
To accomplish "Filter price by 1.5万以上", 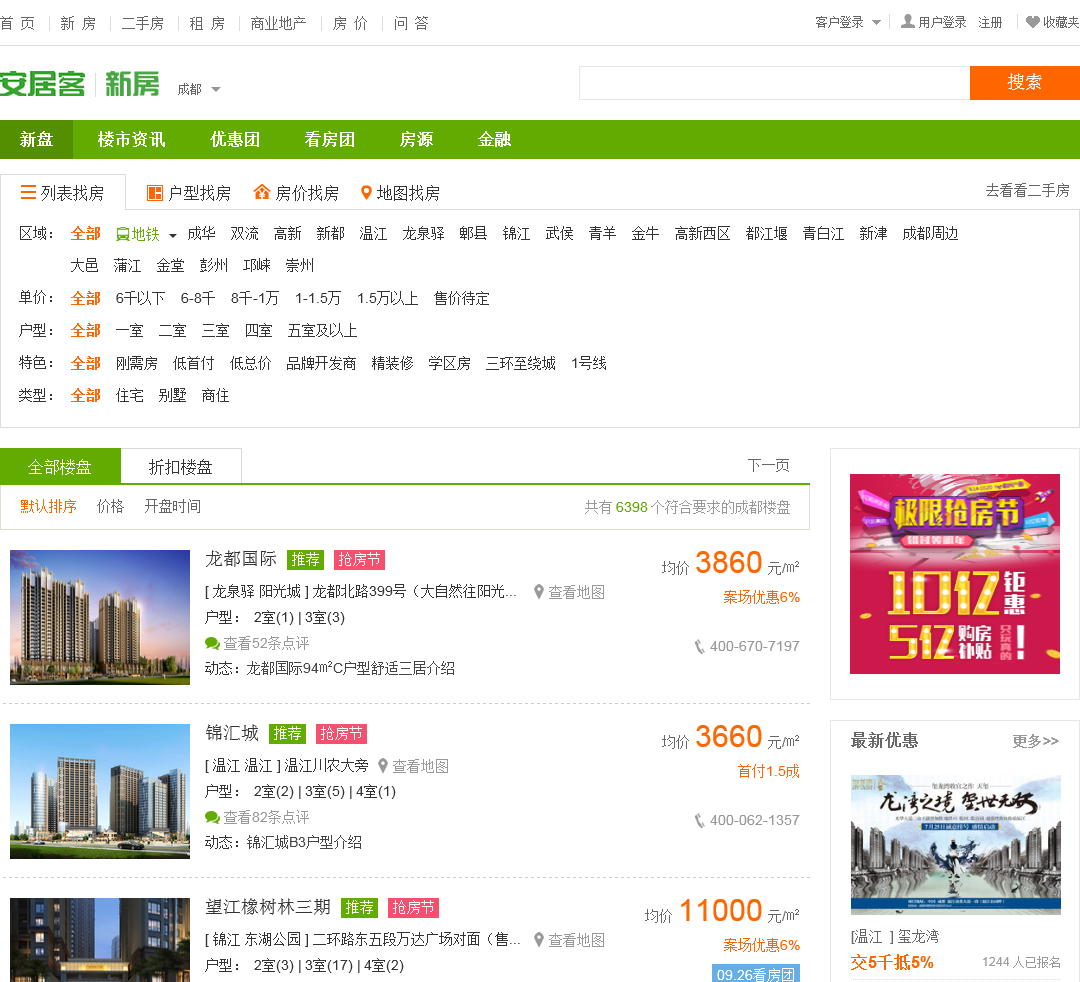I will click(x=388, y=298).
